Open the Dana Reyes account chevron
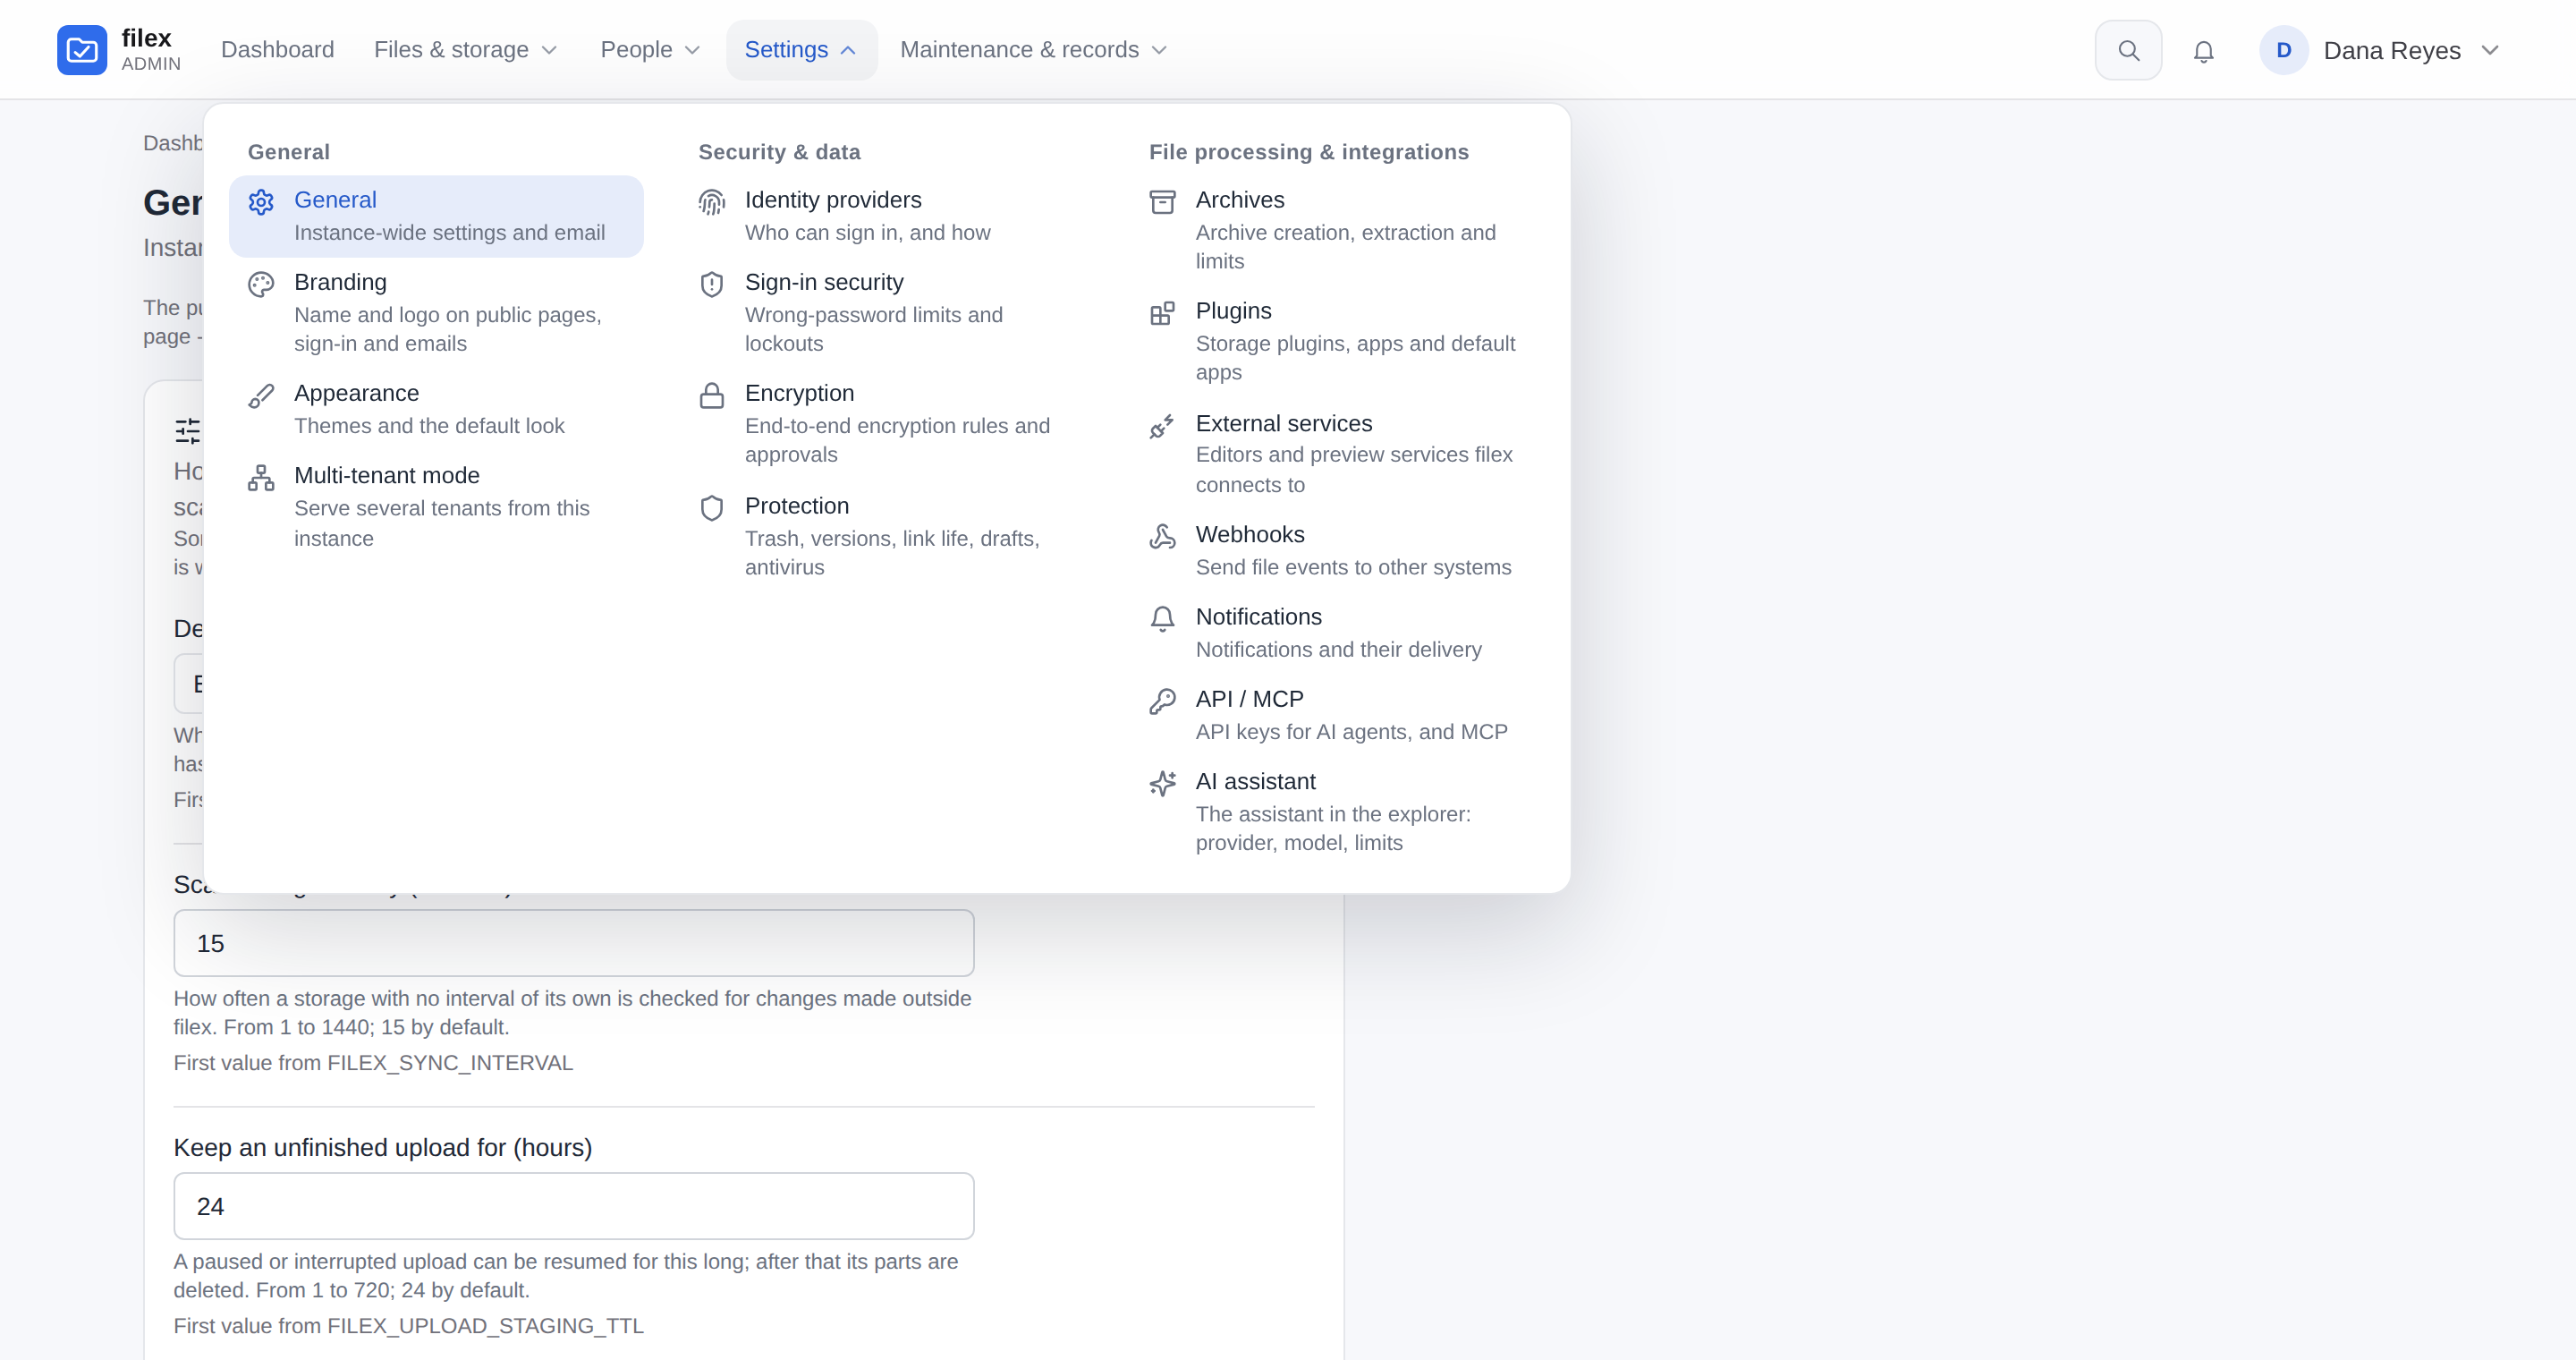 click(2490, 50)
